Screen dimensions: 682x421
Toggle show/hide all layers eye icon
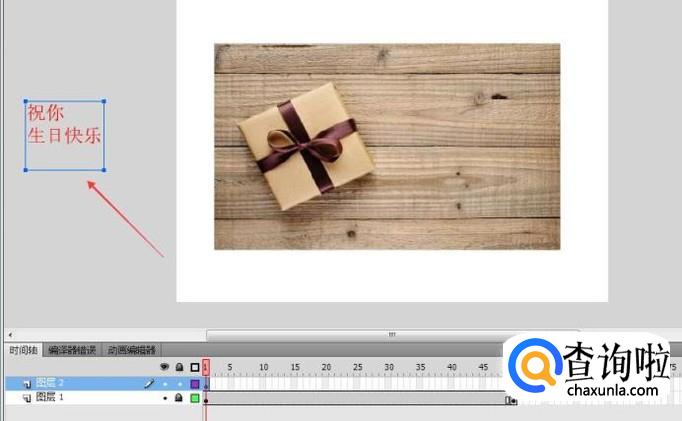click(x=164, y=367)
